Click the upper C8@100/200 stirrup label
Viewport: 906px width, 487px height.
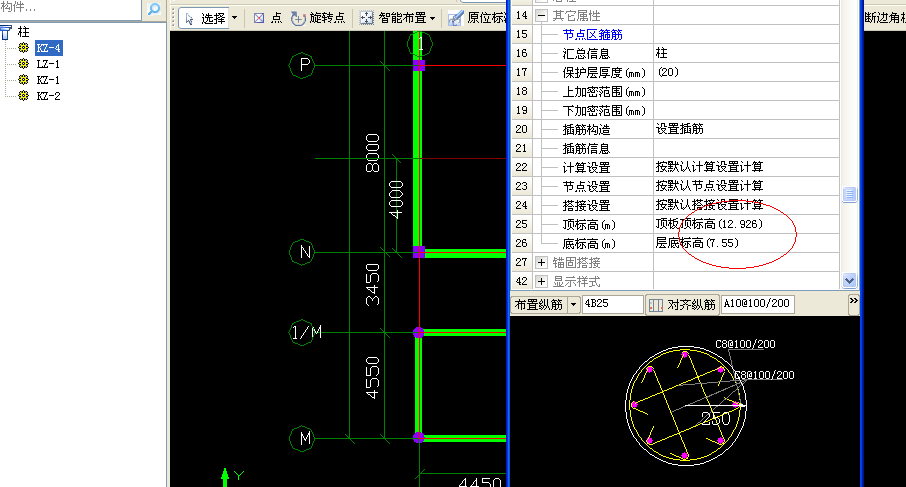coord(745,344)
